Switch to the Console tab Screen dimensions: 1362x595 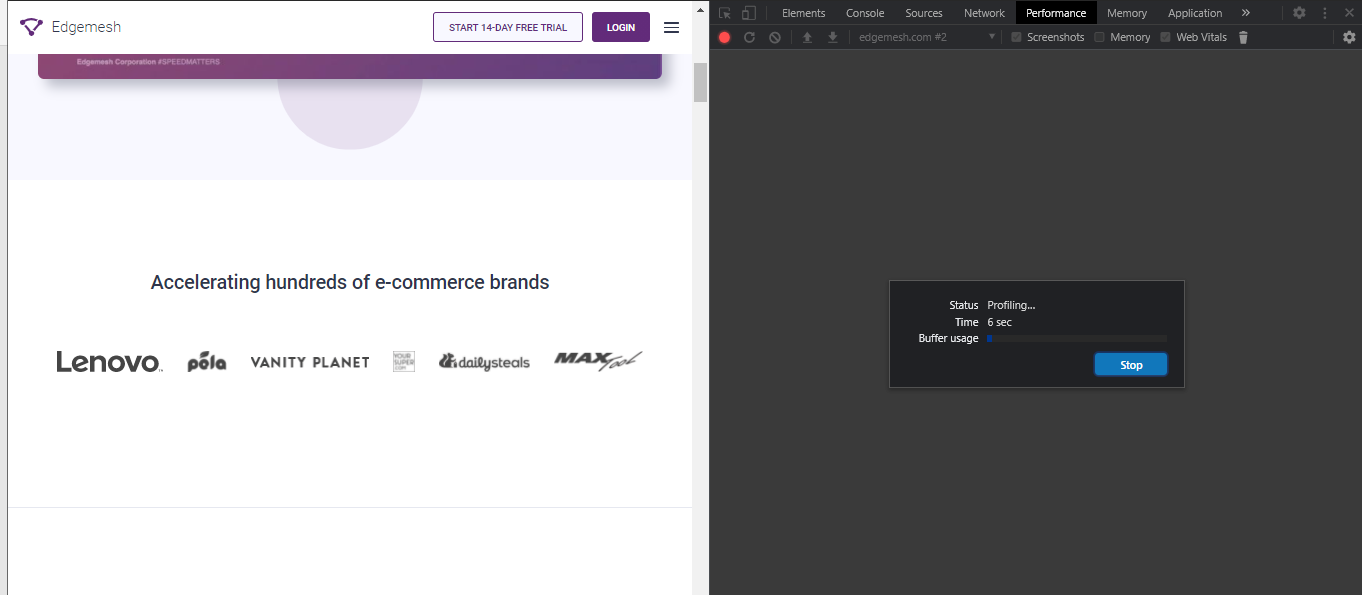click(865, 13)
